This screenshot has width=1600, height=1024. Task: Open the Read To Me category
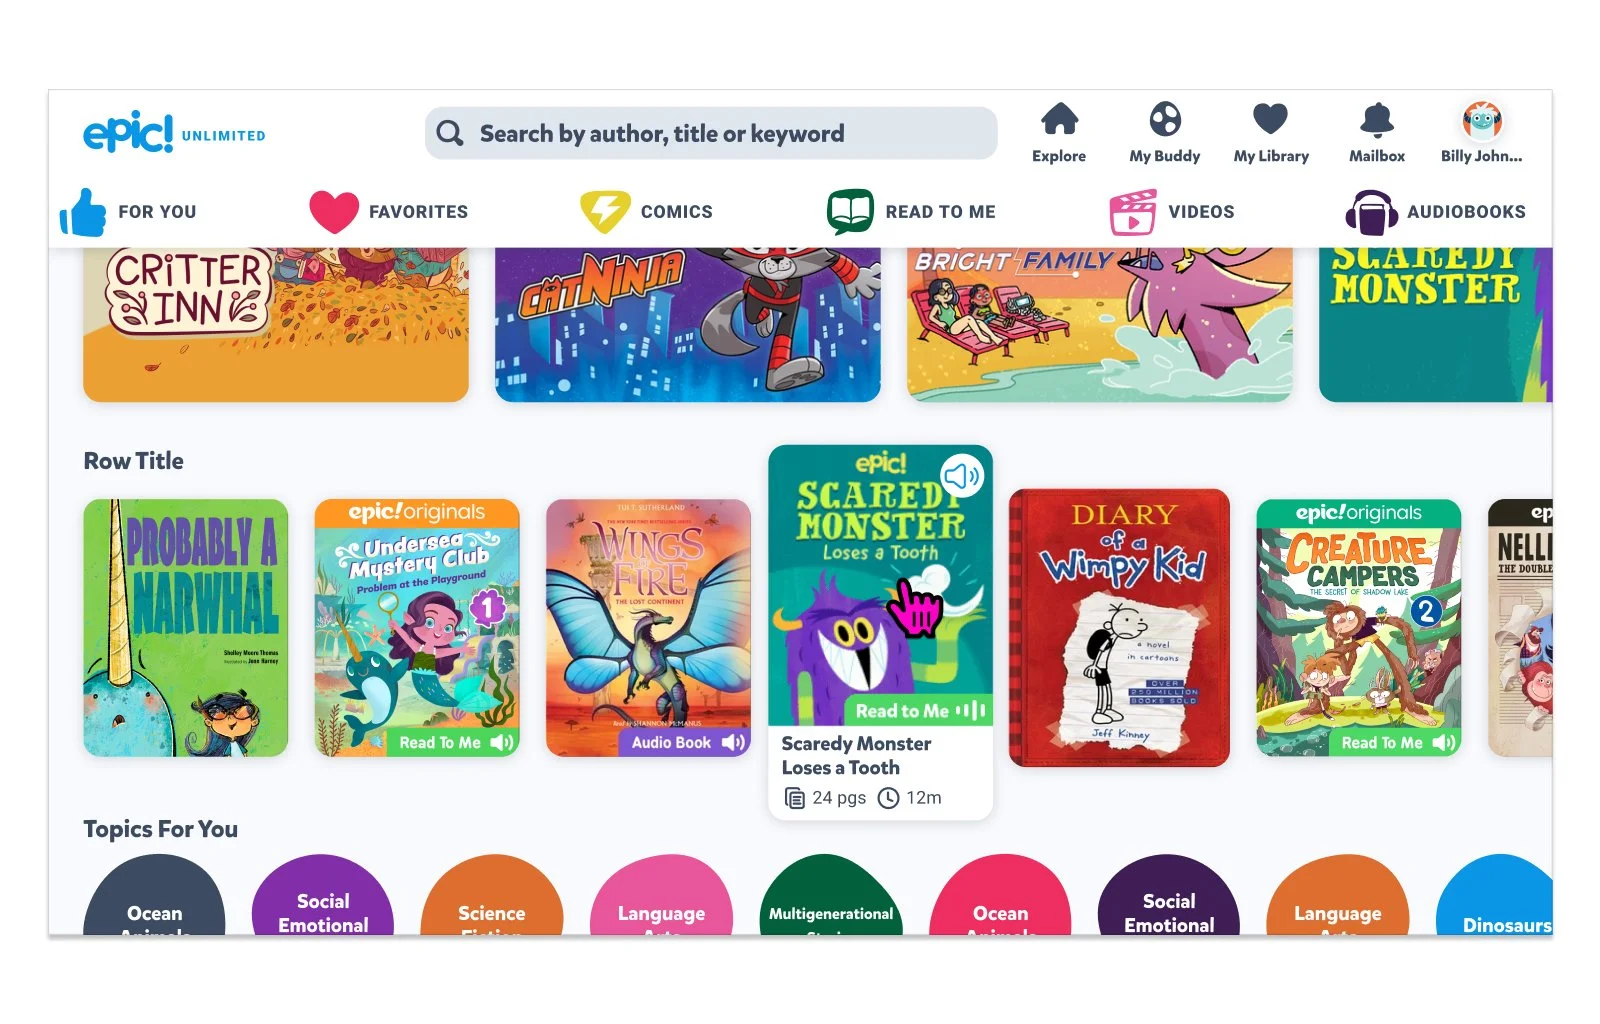pos(911,212)
